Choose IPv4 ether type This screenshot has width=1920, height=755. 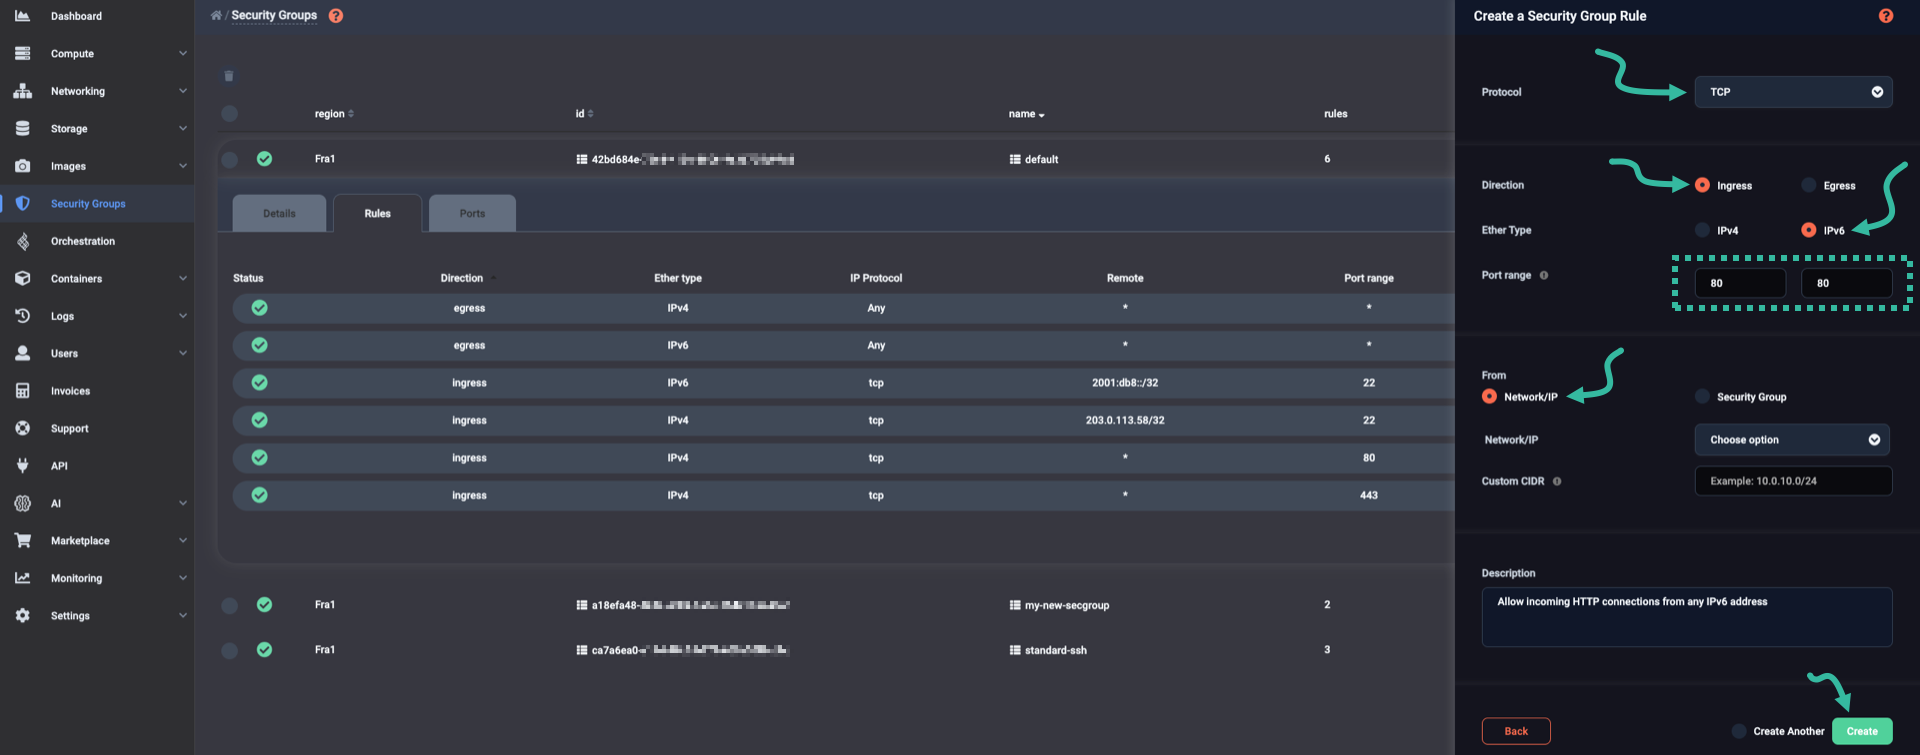point(1702,230)
